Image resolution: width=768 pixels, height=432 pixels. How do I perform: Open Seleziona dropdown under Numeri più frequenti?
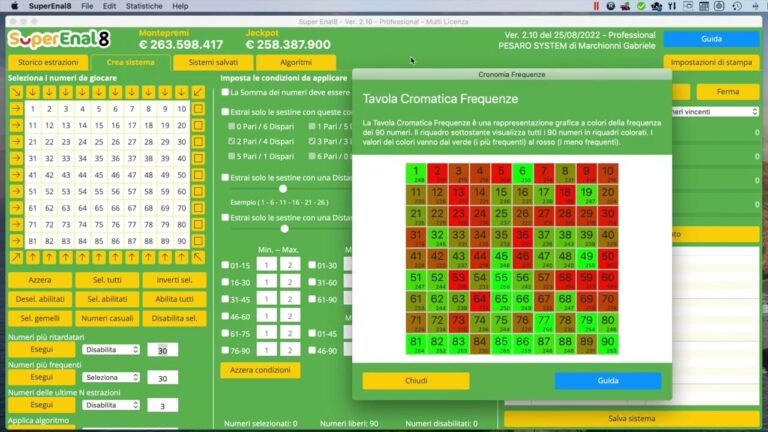point(111,377)
